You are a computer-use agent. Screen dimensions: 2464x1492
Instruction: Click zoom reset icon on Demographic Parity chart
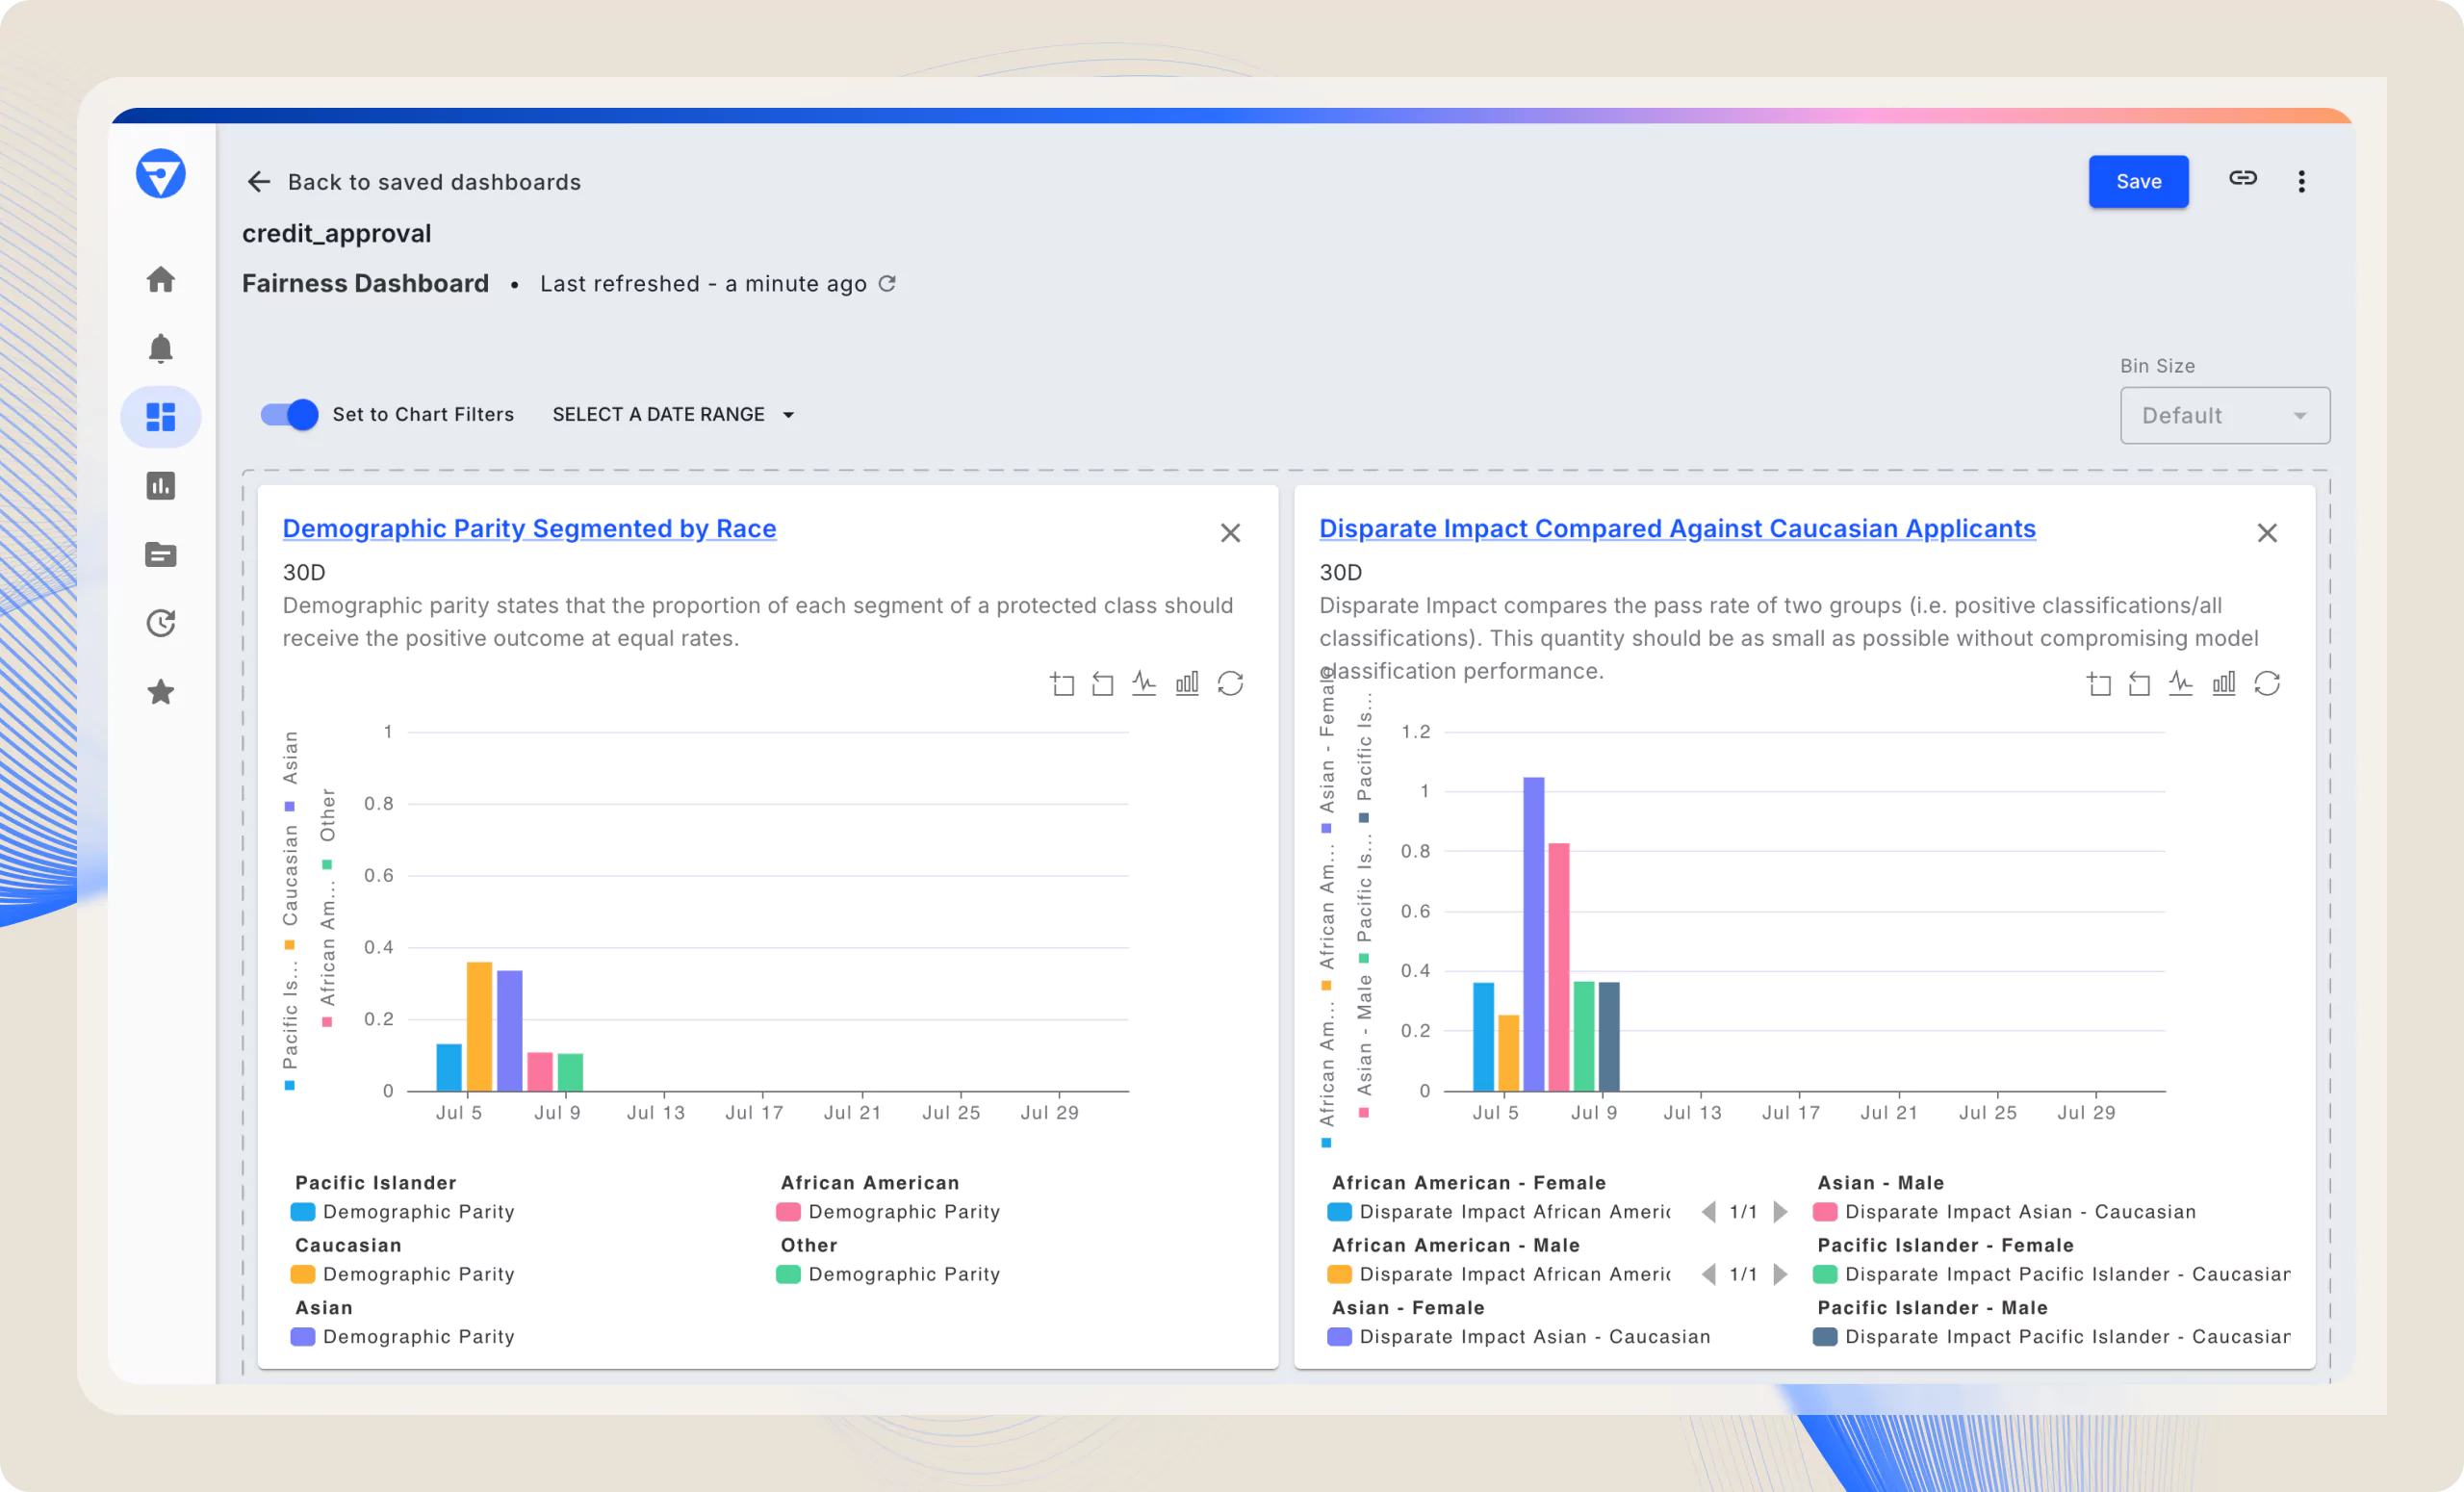pyautogui.click(x=1103, y=684)
